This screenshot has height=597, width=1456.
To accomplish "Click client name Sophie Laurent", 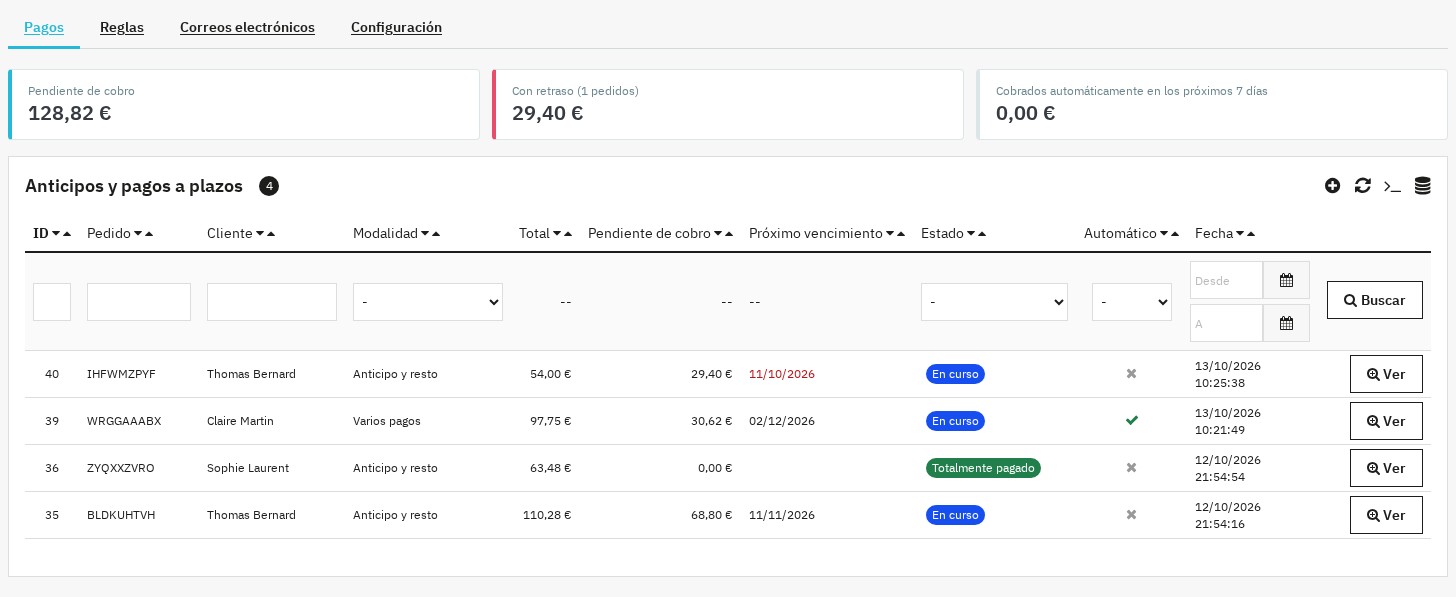I will (248, 468).
